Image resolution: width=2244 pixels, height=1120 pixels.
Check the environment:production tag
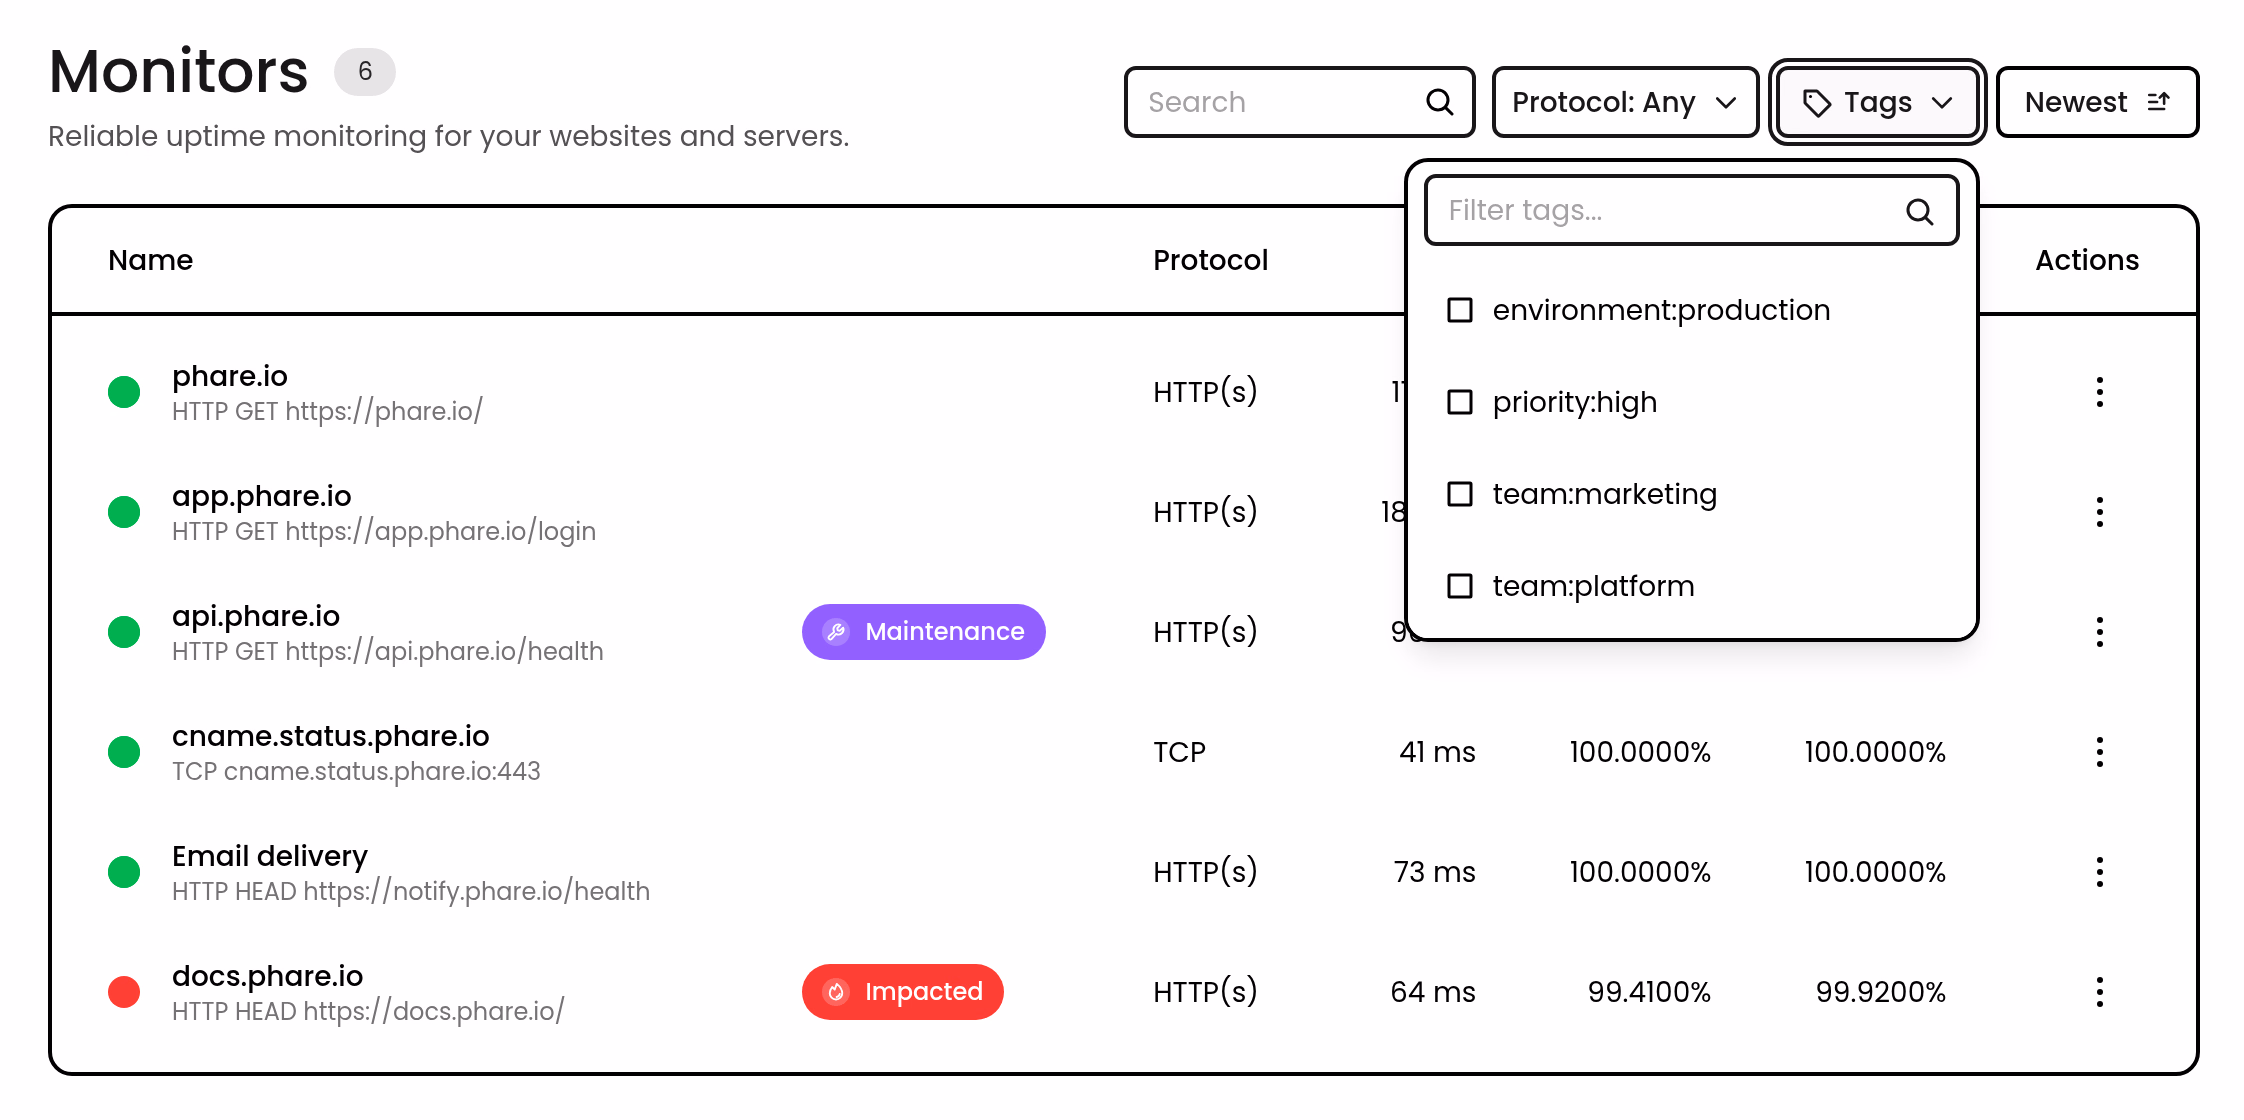point(1460,310)
